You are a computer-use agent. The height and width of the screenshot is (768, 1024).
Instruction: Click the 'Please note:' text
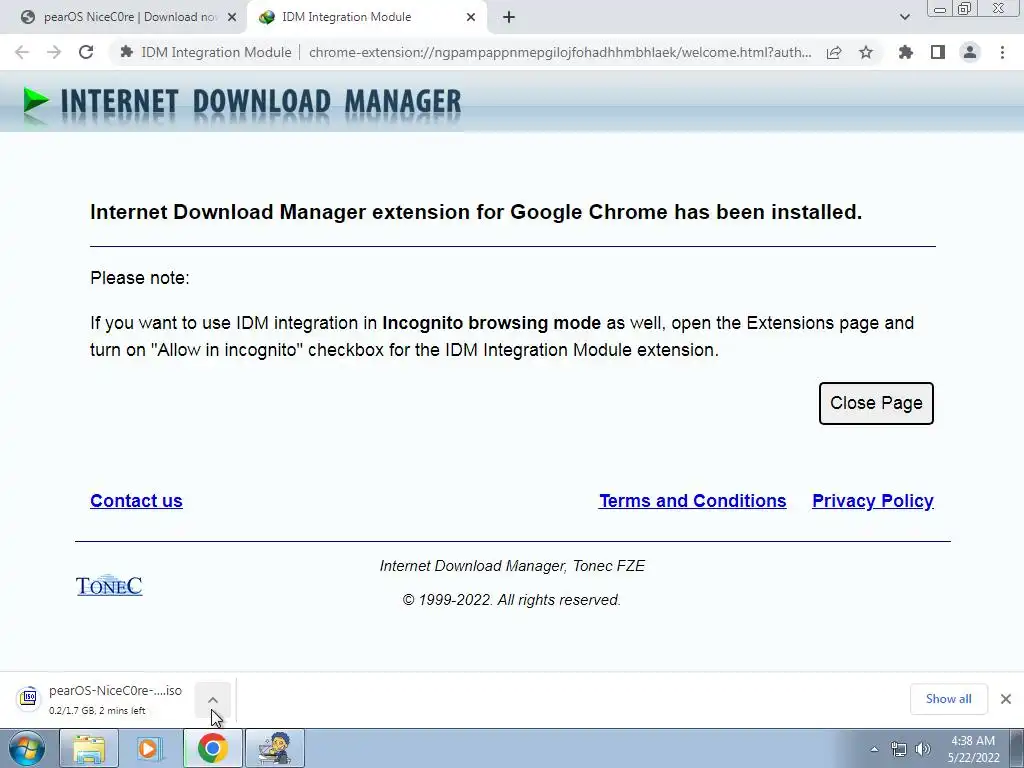[x=140, y=278]
